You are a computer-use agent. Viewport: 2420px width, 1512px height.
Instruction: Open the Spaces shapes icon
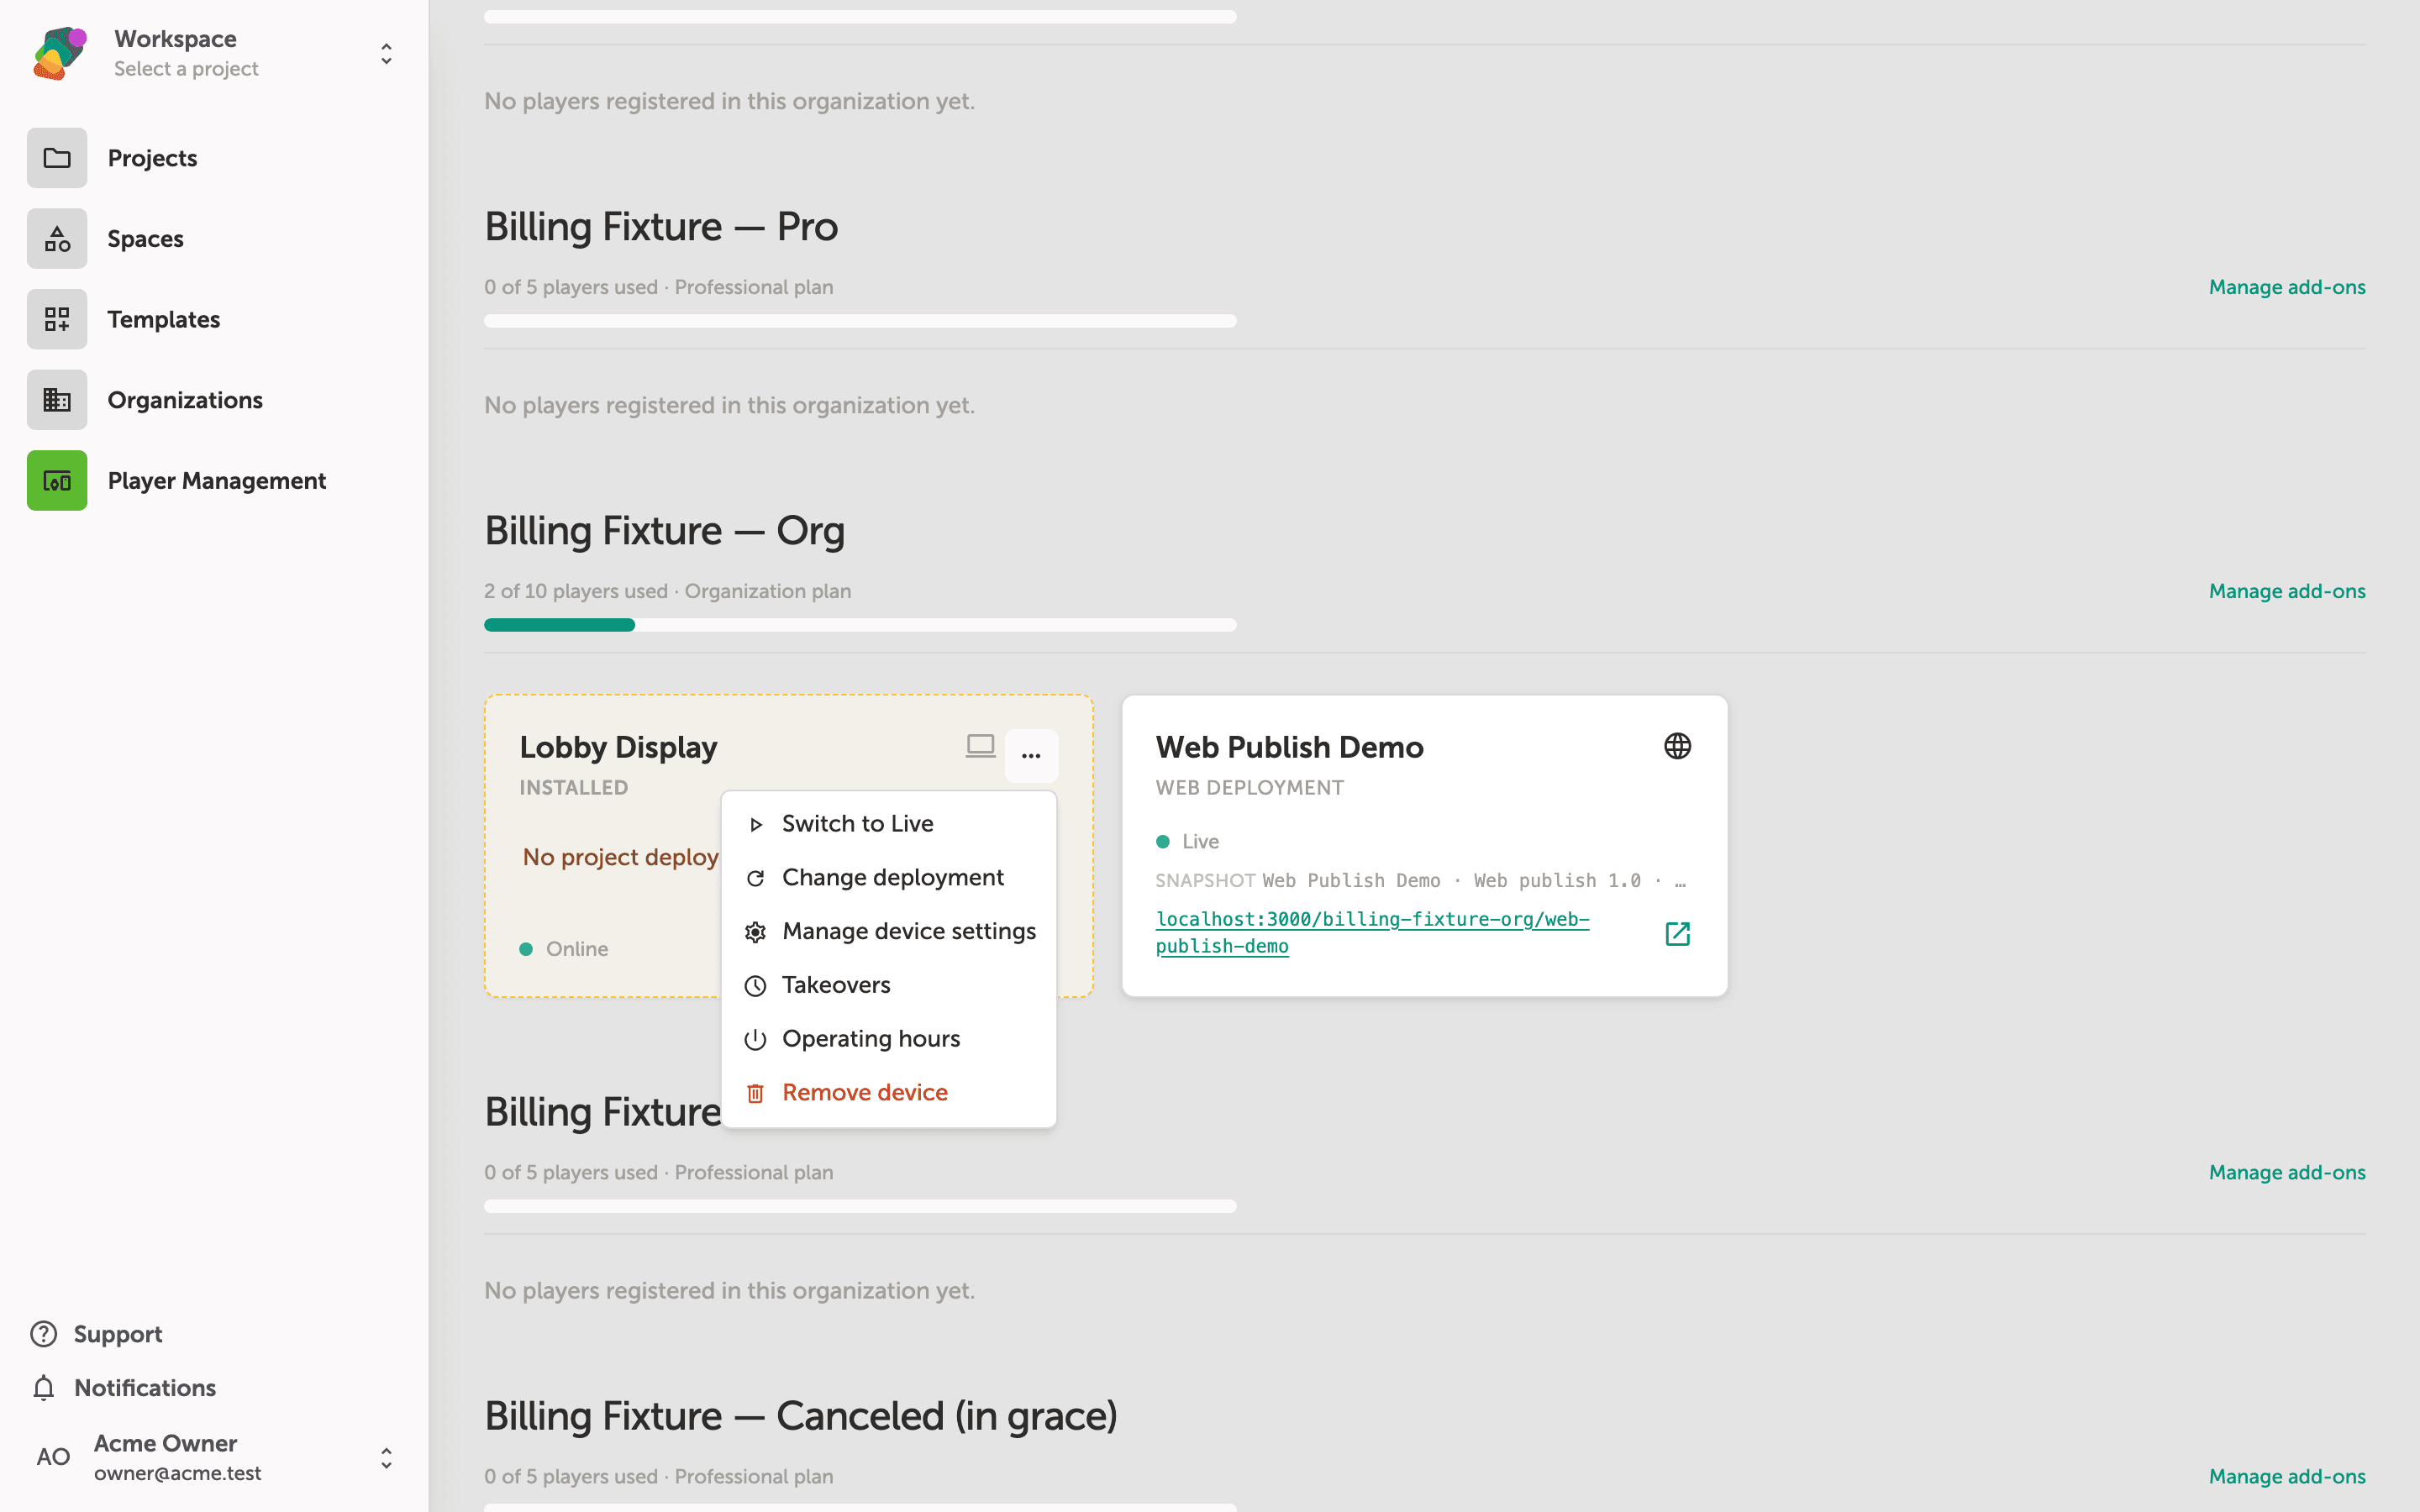(57, 239)
